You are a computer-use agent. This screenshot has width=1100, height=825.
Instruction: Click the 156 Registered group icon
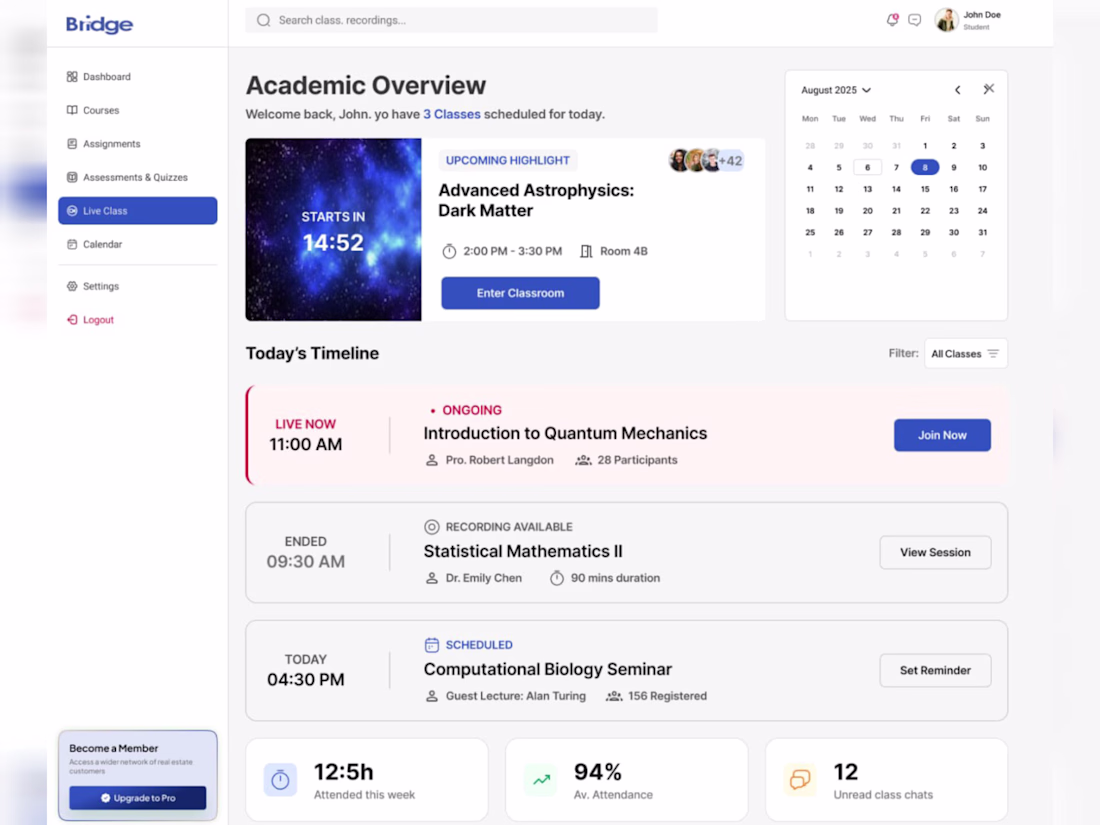(x=614, y=696)
